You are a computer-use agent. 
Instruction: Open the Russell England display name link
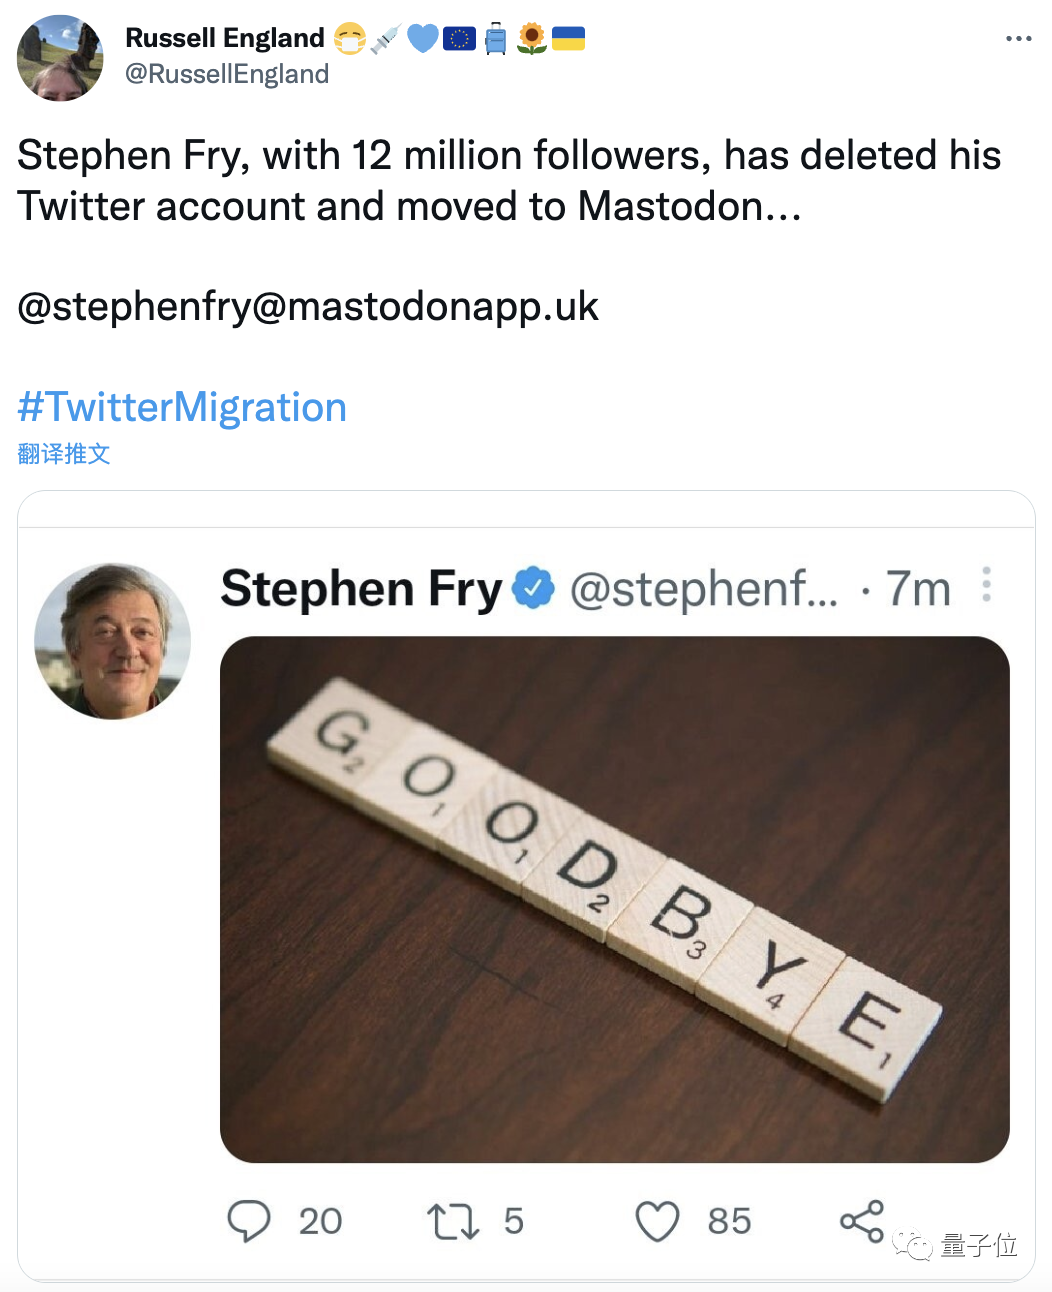(225, 38)
